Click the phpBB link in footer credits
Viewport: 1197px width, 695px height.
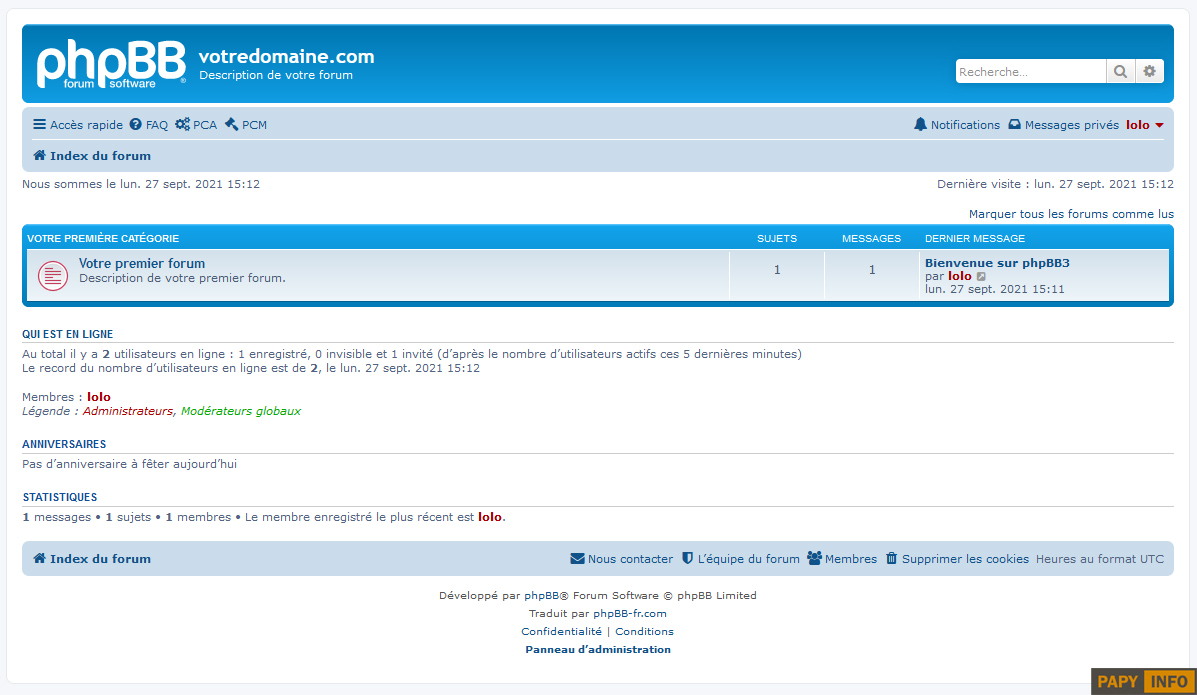tap(540, 596)
